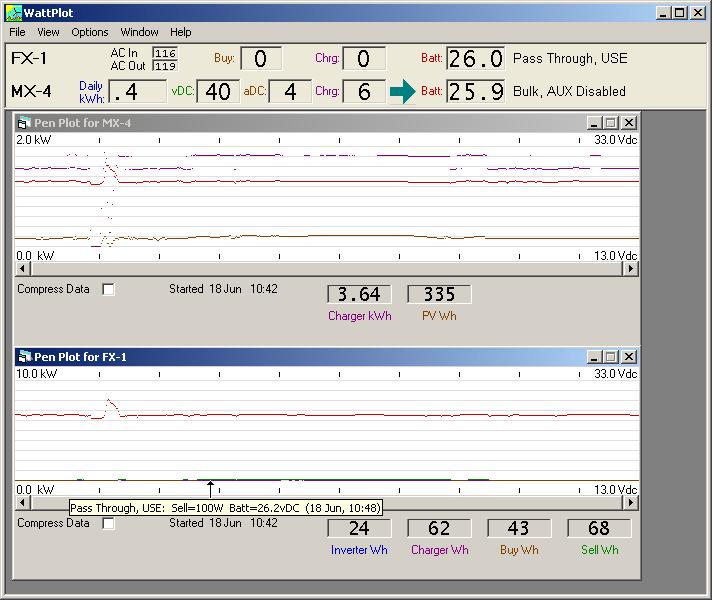Click the WattPlot application icon in title bar
The height and width of the screenshot is (600, 712).
point(13,13)
